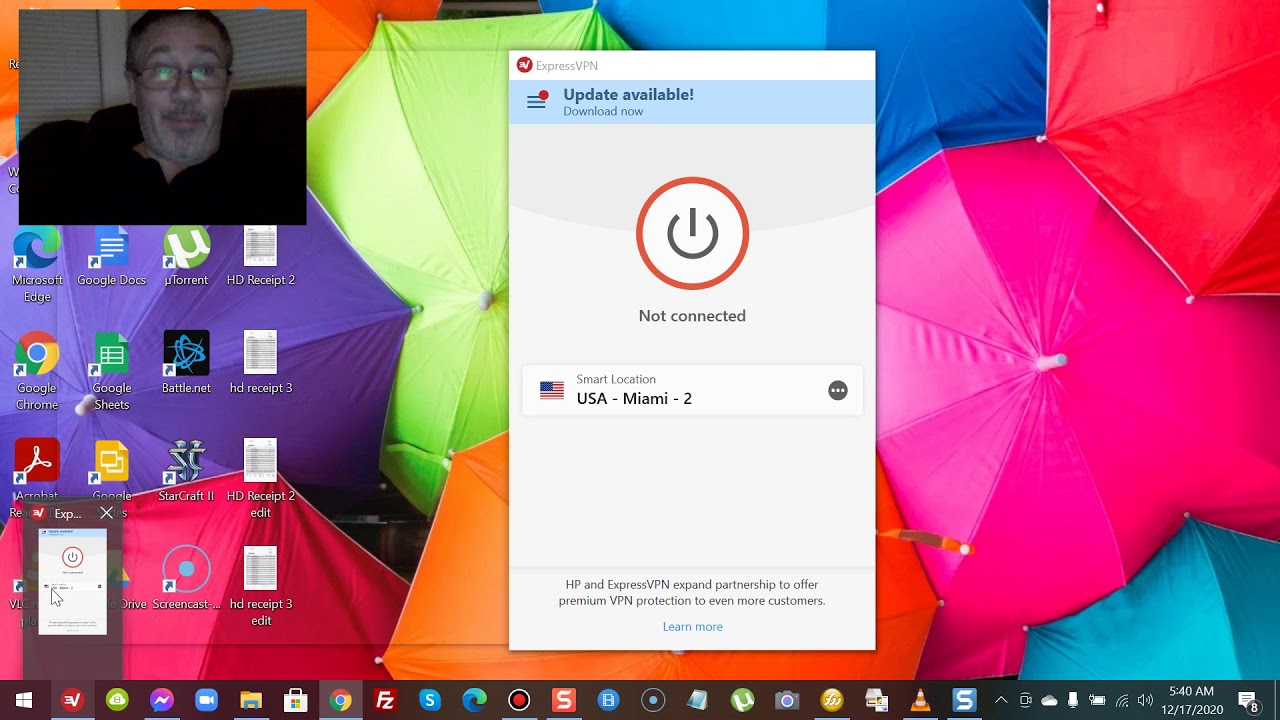Open µTorrent from the taskbar

click(742, 700)
